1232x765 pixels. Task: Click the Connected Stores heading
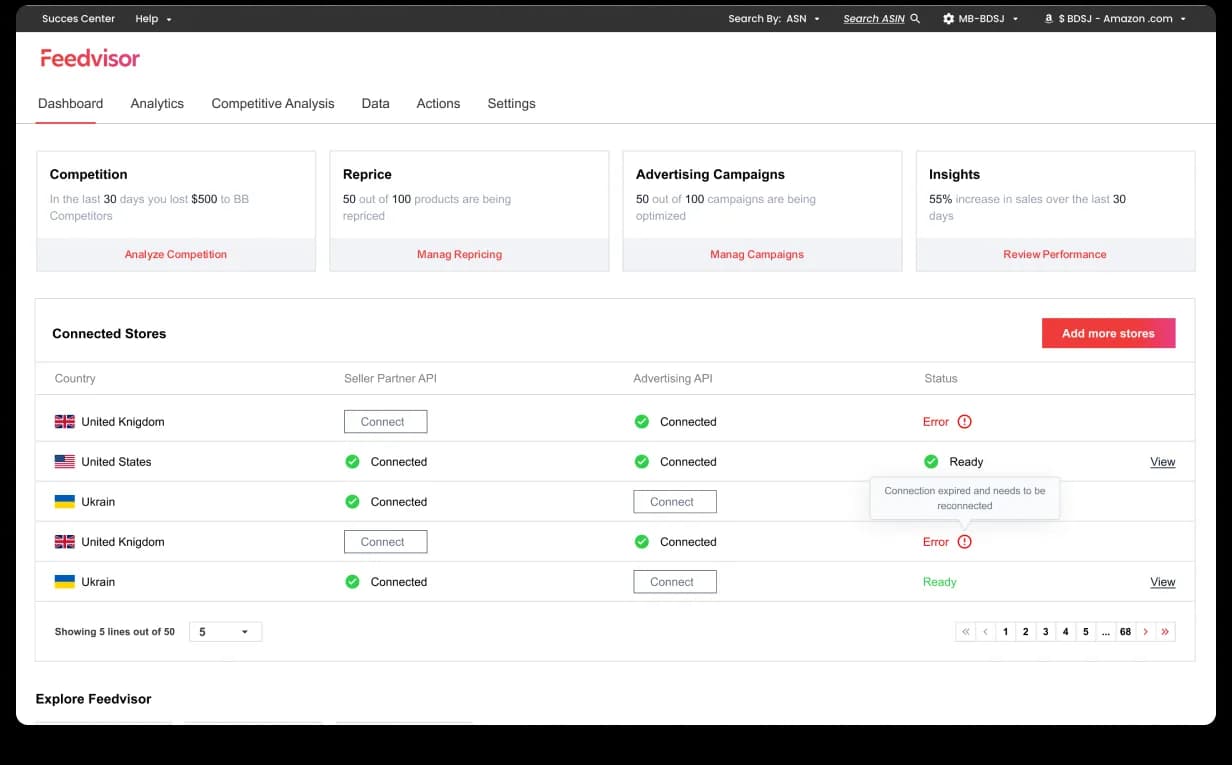(x=109, y=334)
